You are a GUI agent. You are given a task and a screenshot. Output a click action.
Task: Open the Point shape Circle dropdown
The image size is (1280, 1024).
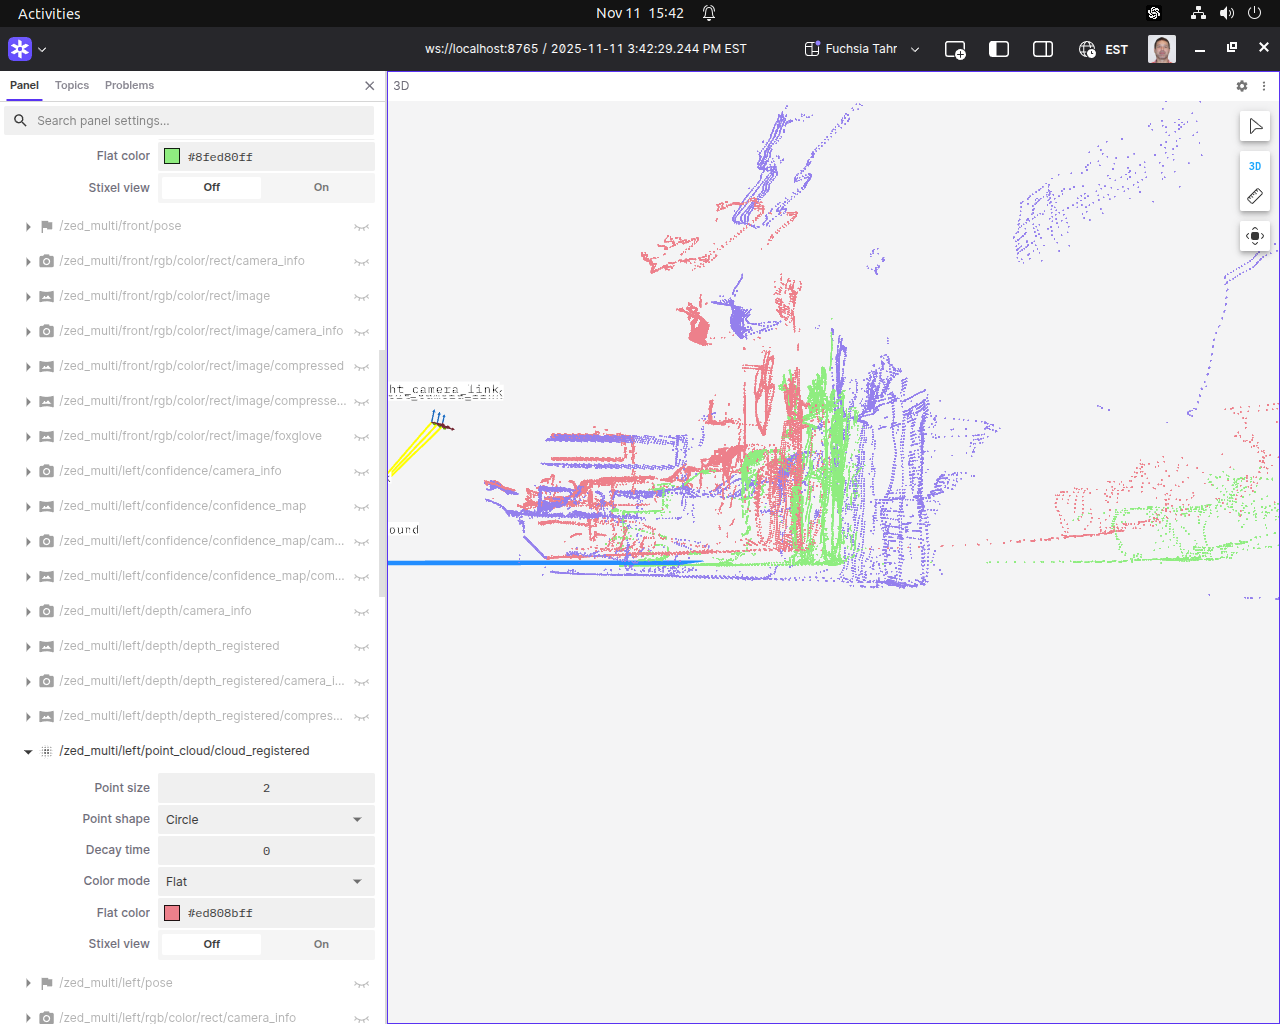tap(265, 820)
